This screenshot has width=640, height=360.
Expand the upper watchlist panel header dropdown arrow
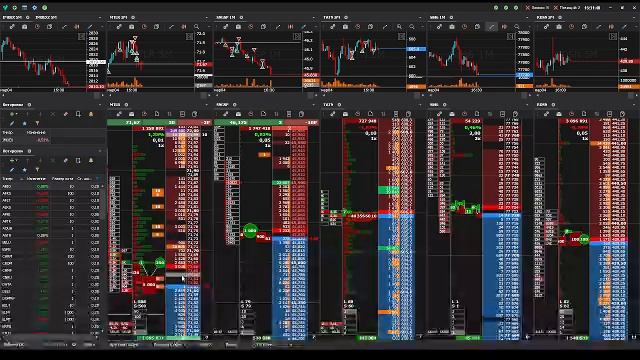[x=100, y=105]
